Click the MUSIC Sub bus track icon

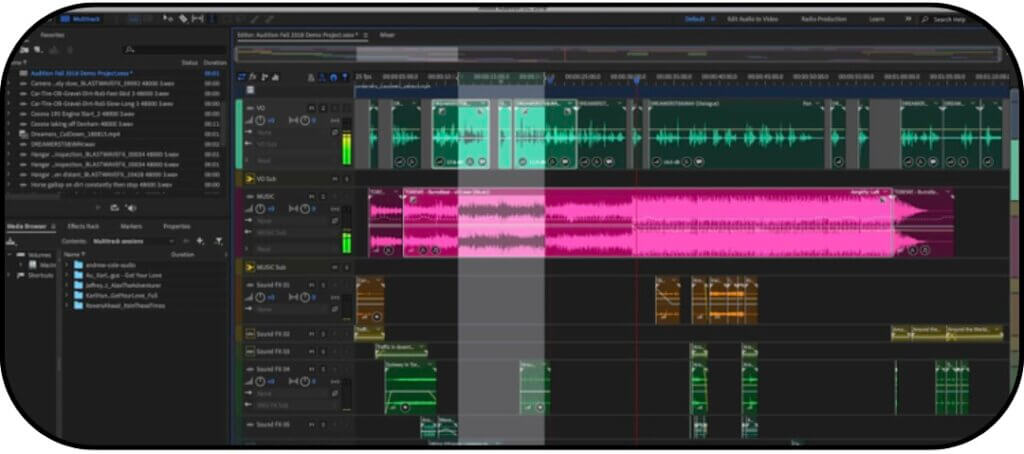click(250, 267)
